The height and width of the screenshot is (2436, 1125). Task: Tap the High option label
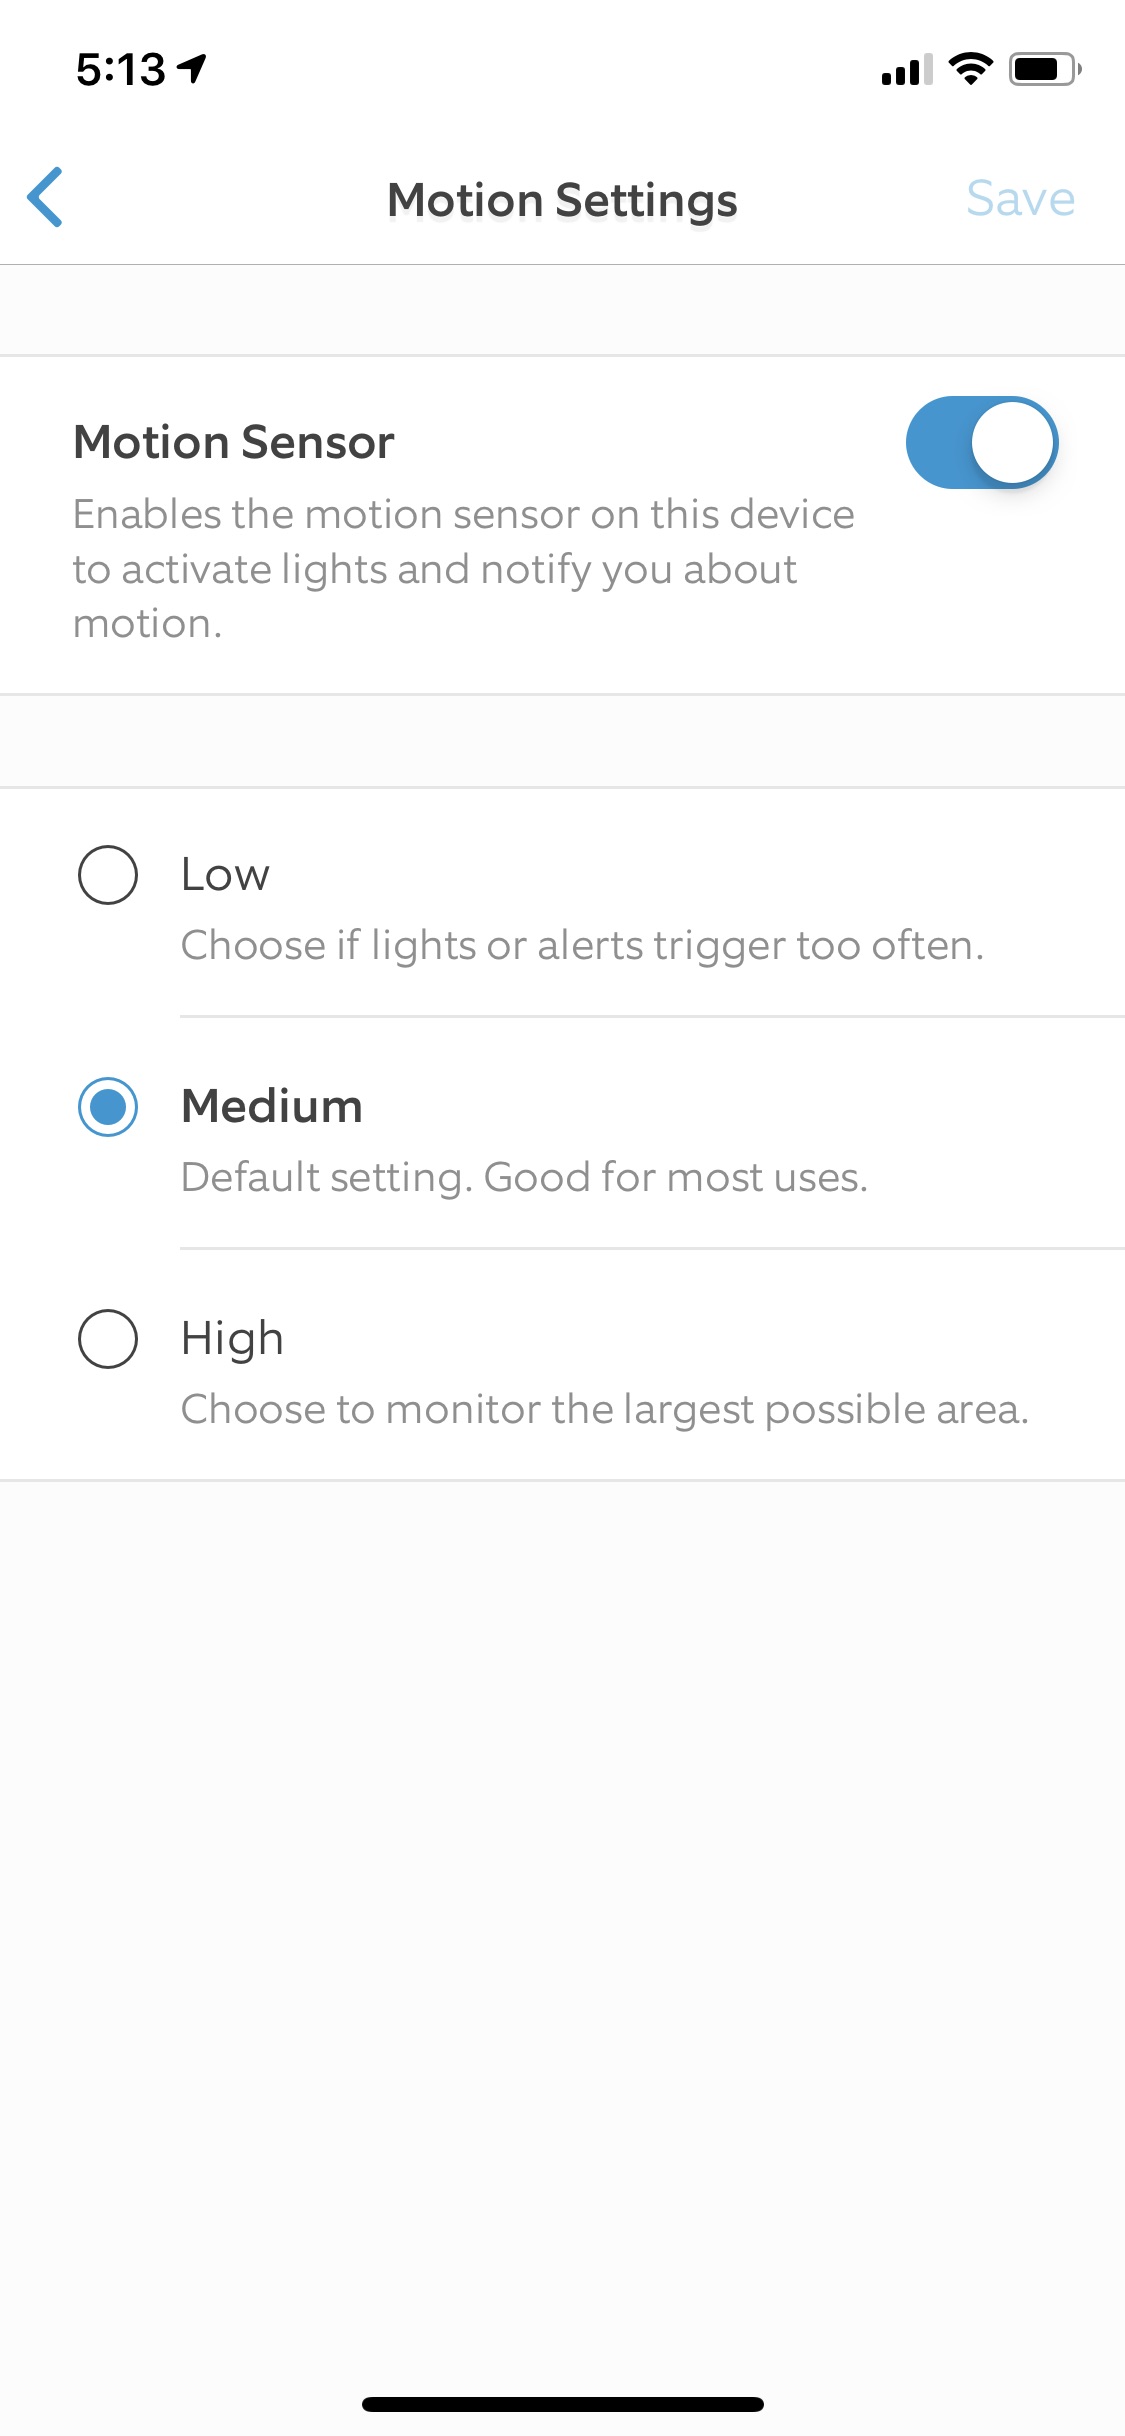click(x=233, y=1339)
